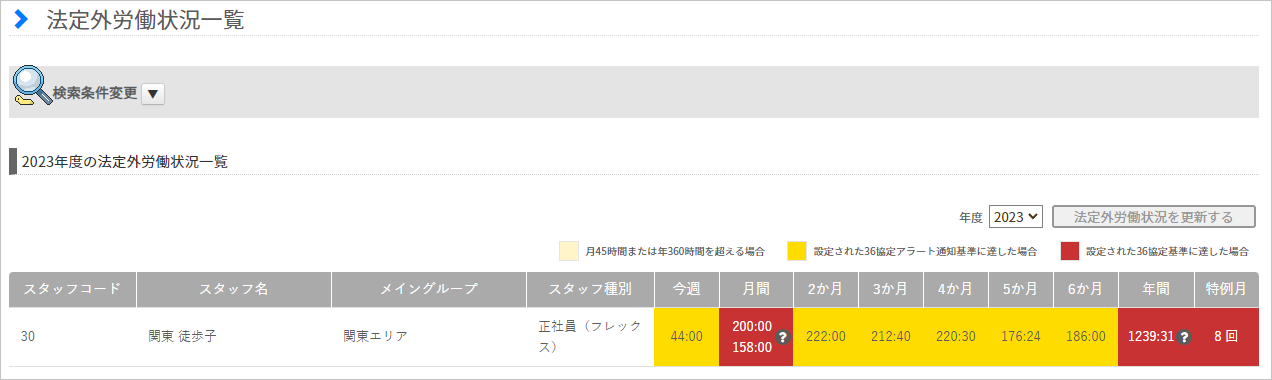Click 法定外労働状況を更新する button

[x=1154, y=216]
